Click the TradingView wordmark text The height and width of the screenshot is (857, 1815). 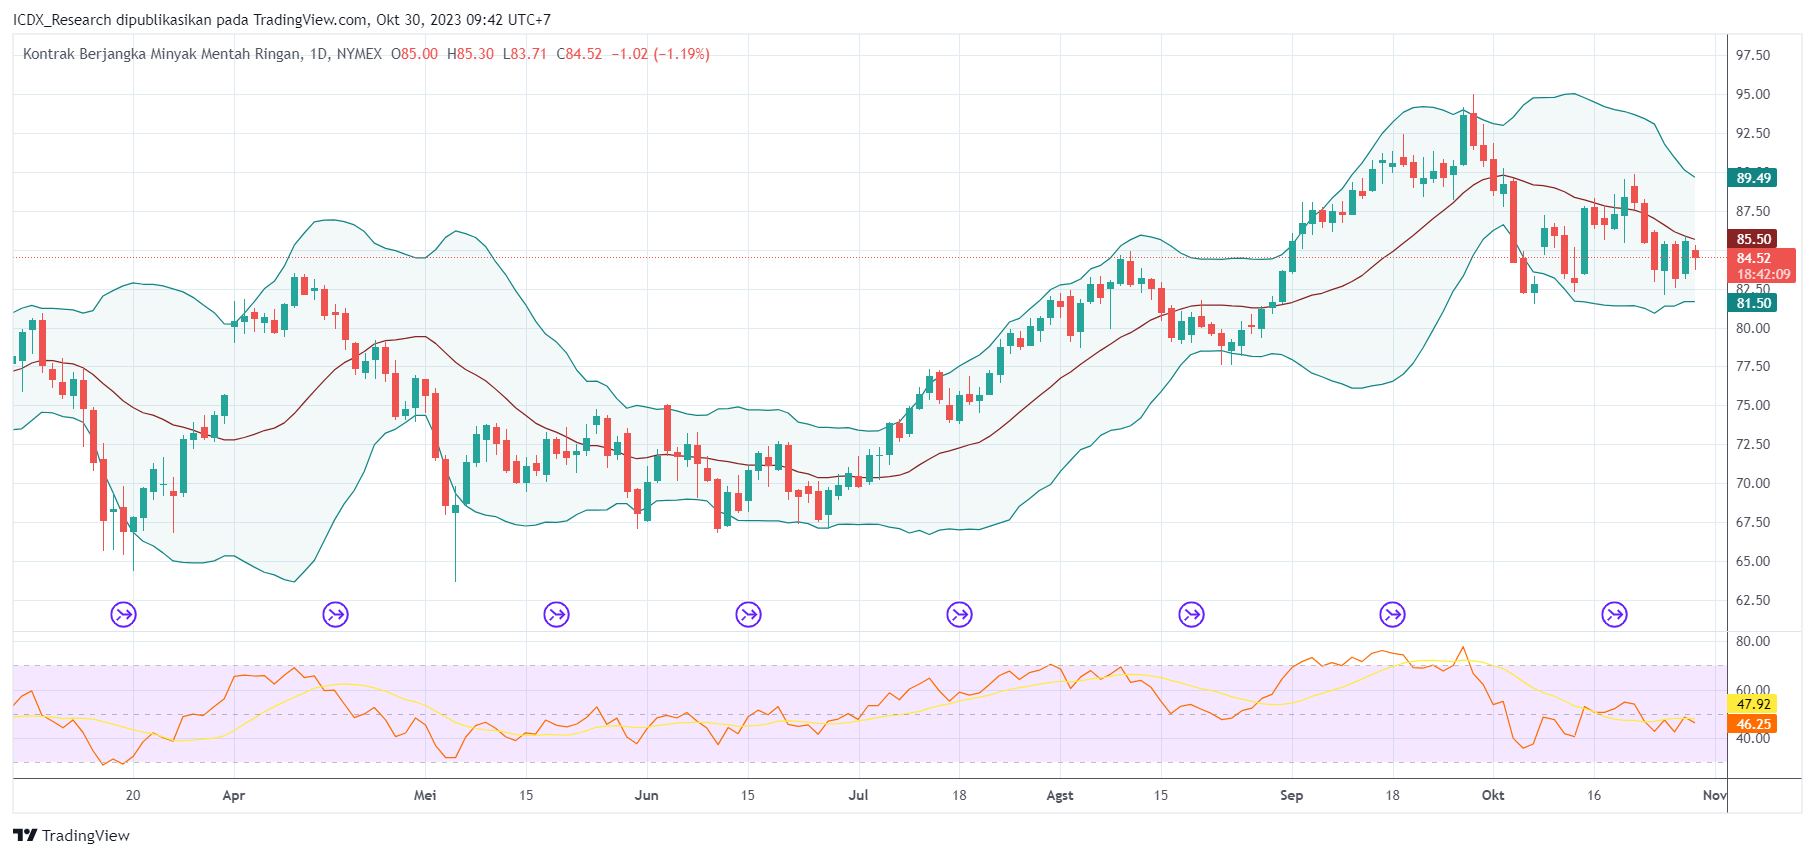point(86,835)
